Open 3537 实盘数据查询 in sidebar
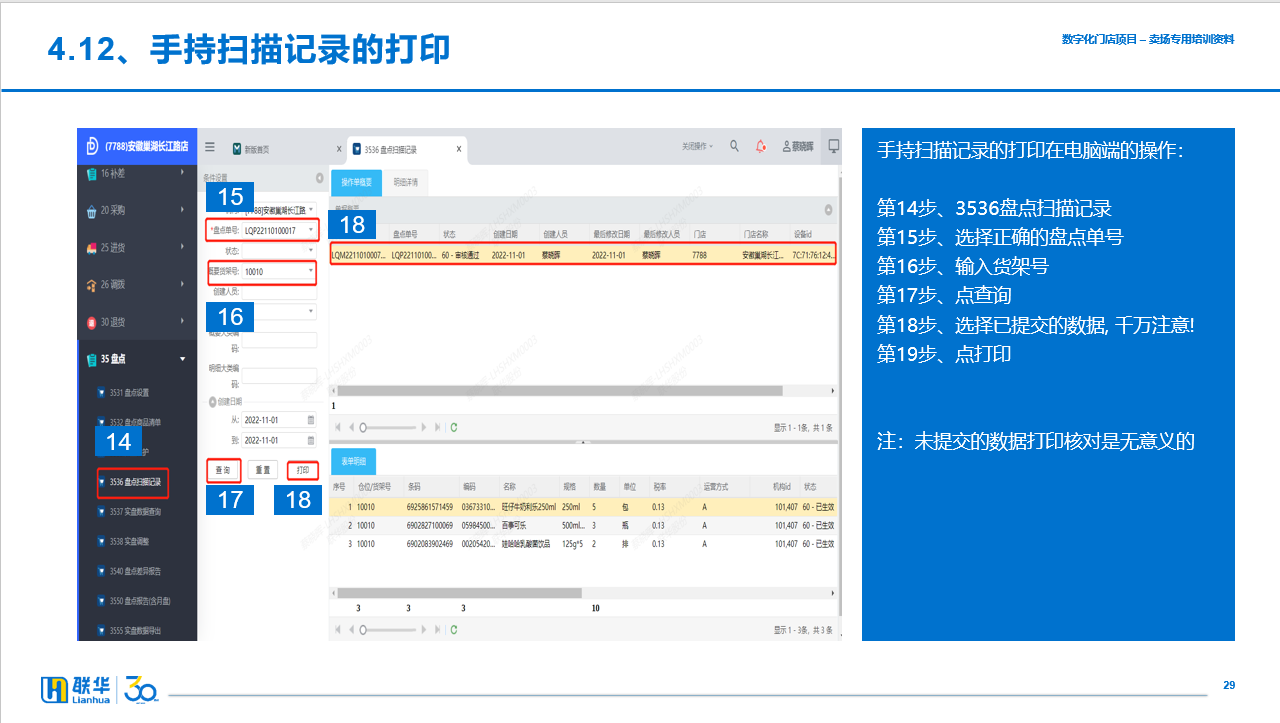 point(135,512)
